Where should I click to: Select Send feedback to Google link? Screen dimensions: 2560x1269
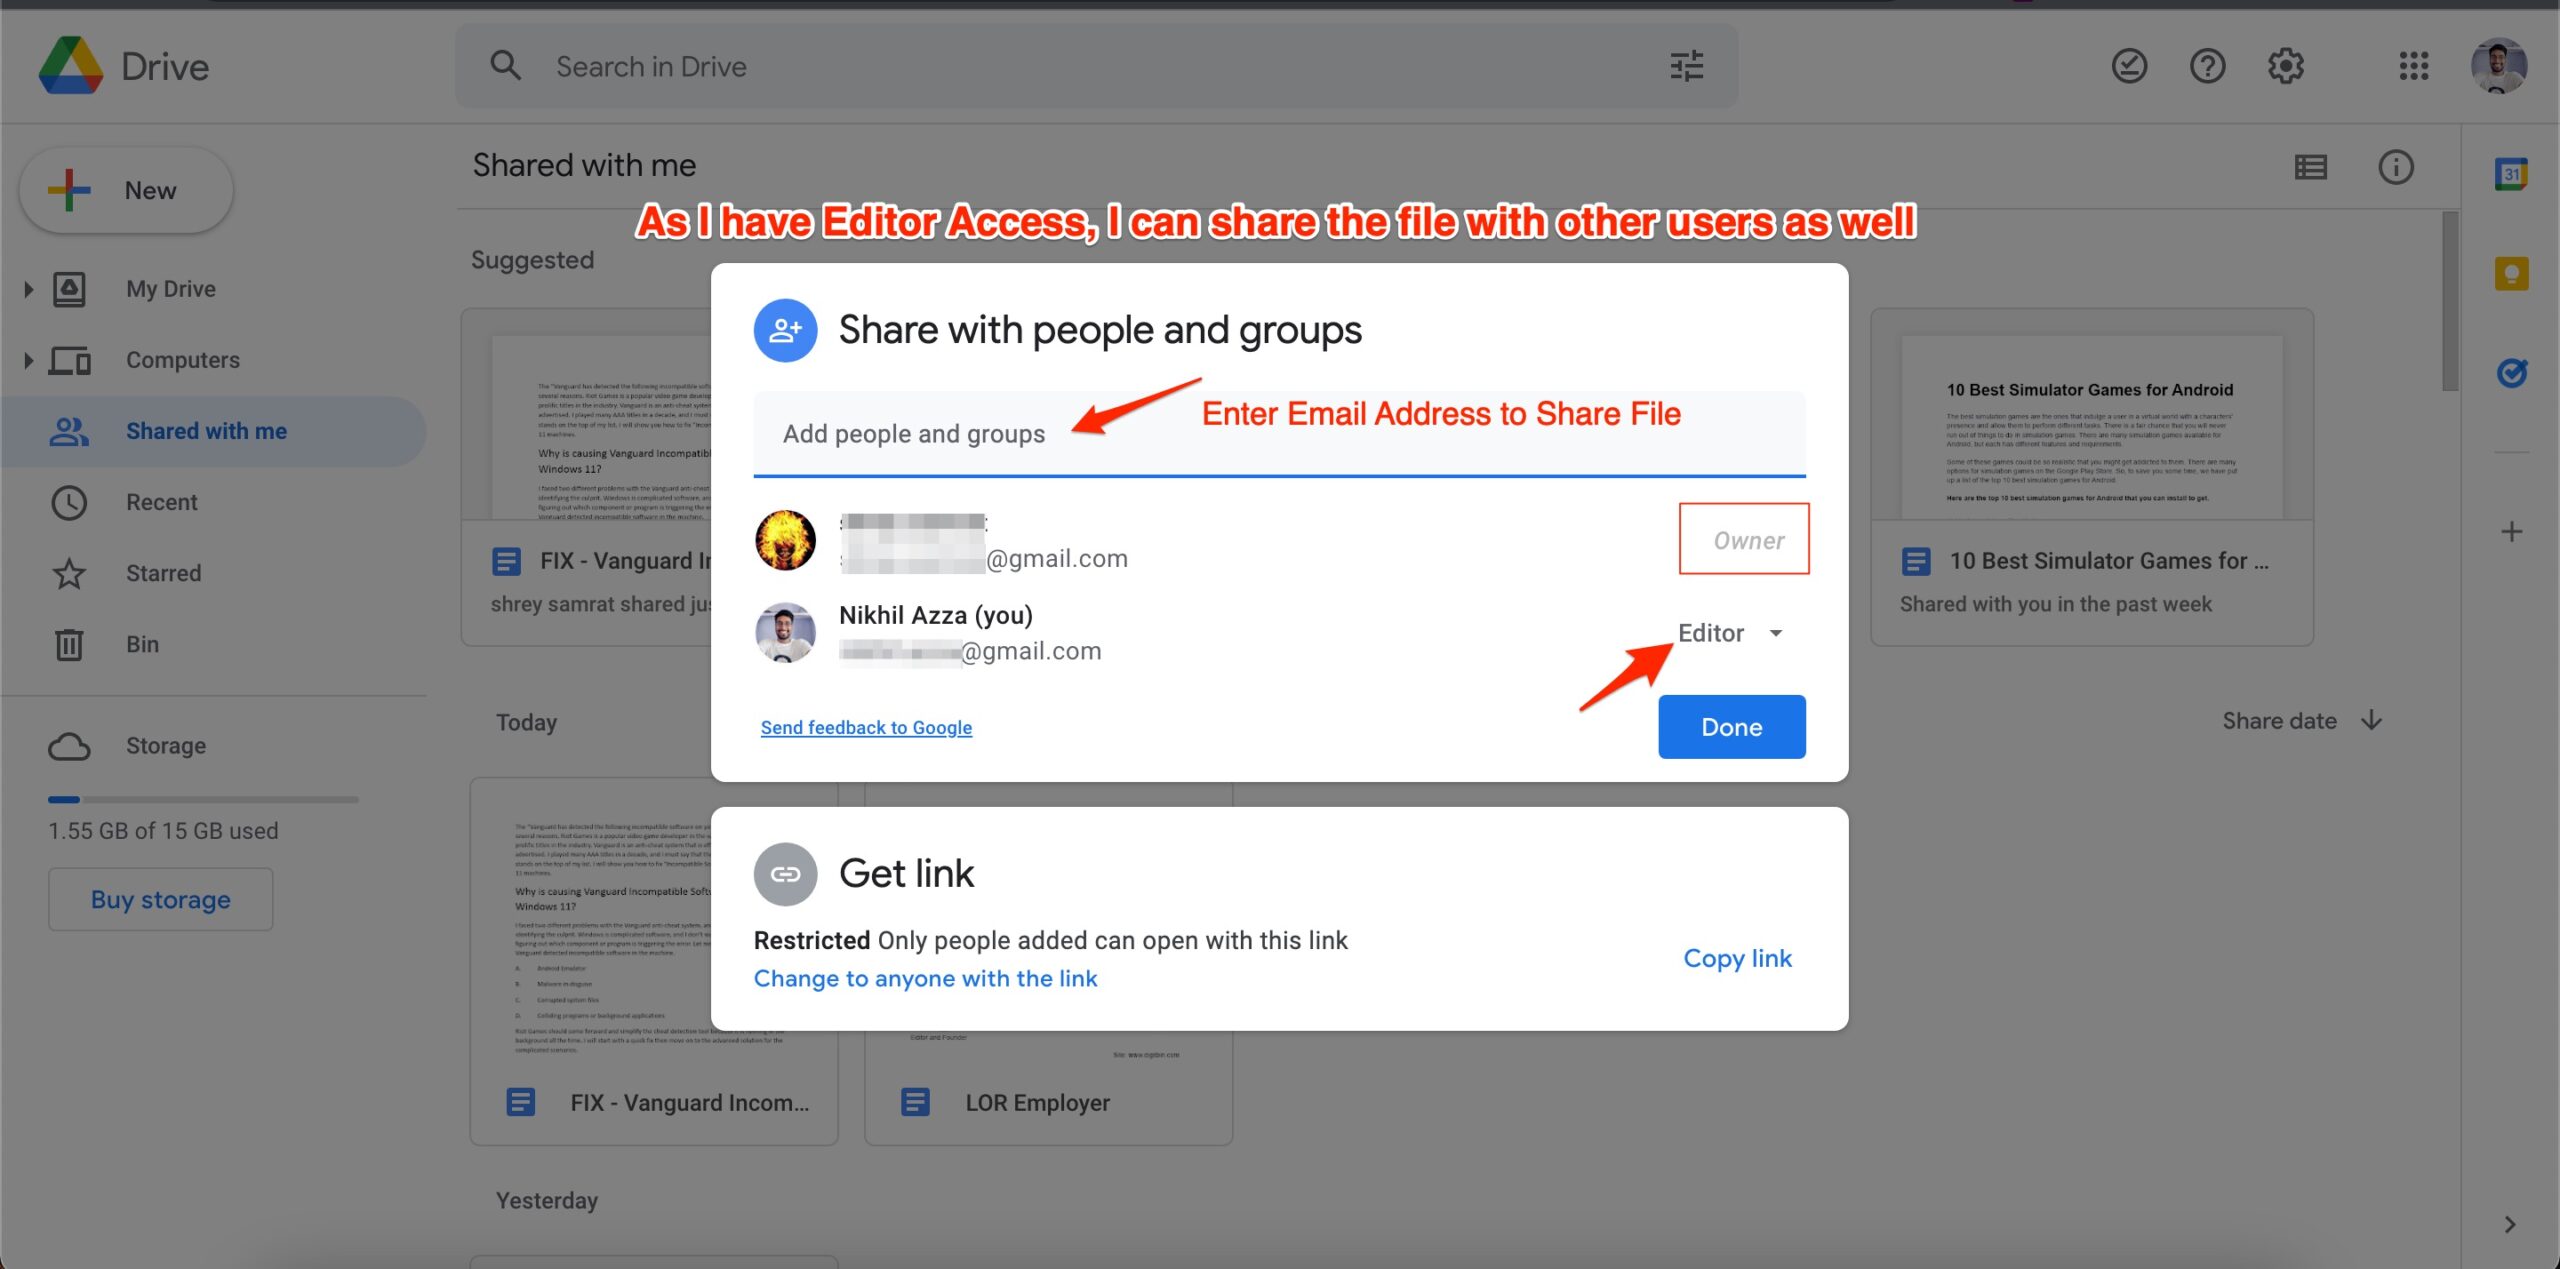point(865,727)
